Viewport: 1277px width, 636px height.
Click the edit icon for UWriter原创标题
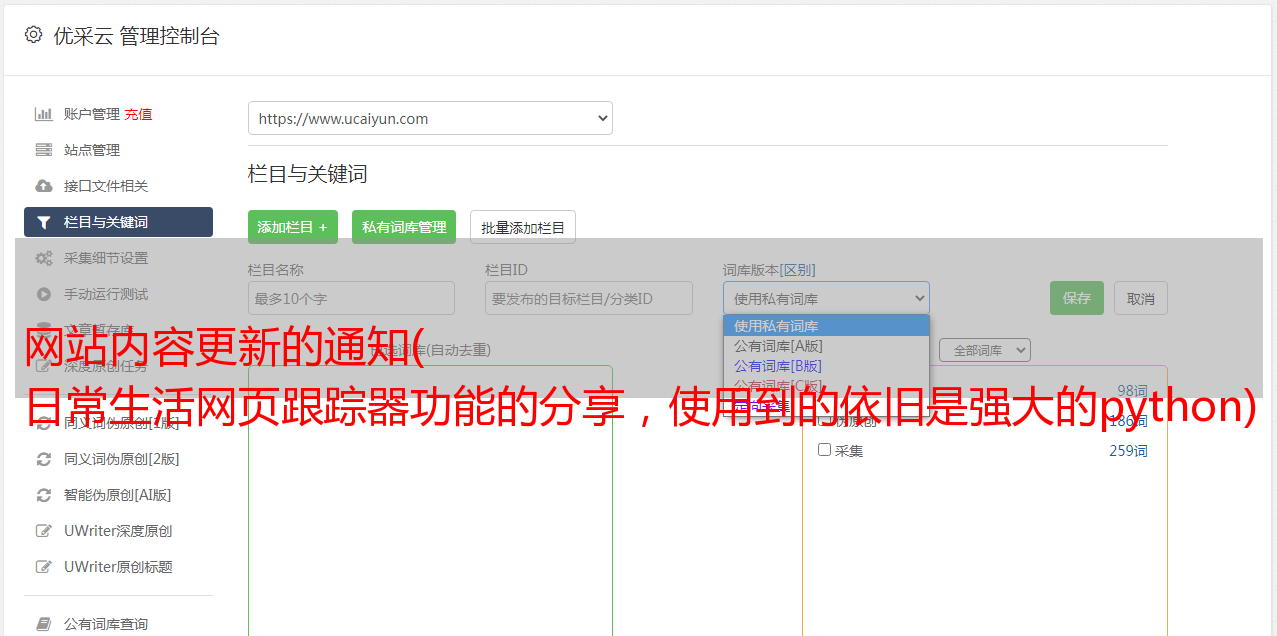[x=44, y=567]
